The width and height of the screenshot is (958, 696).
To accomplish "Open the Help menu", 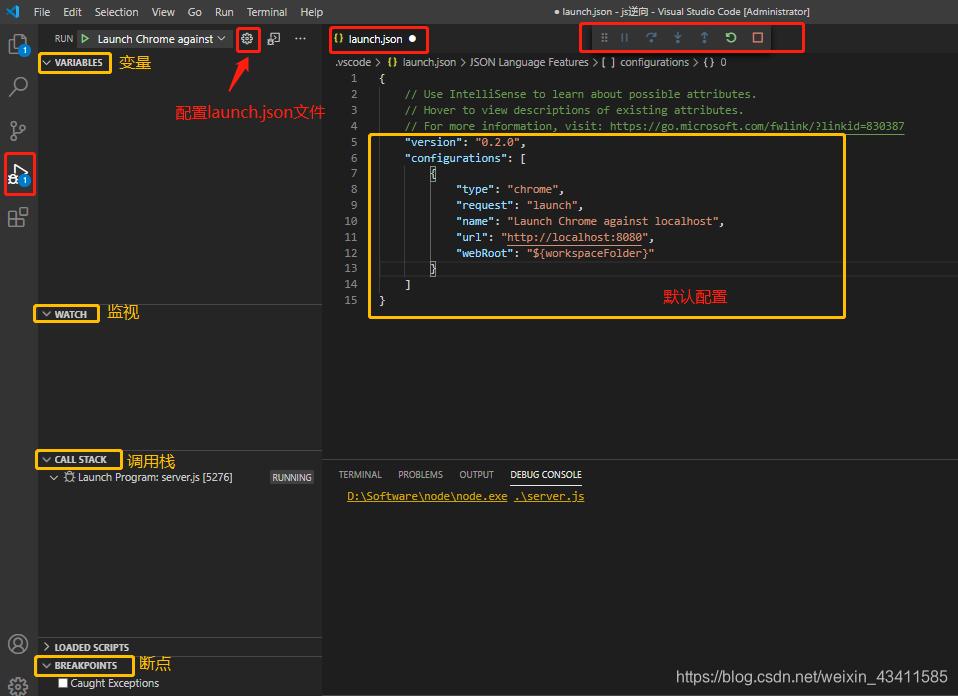I will click(312, 12).
